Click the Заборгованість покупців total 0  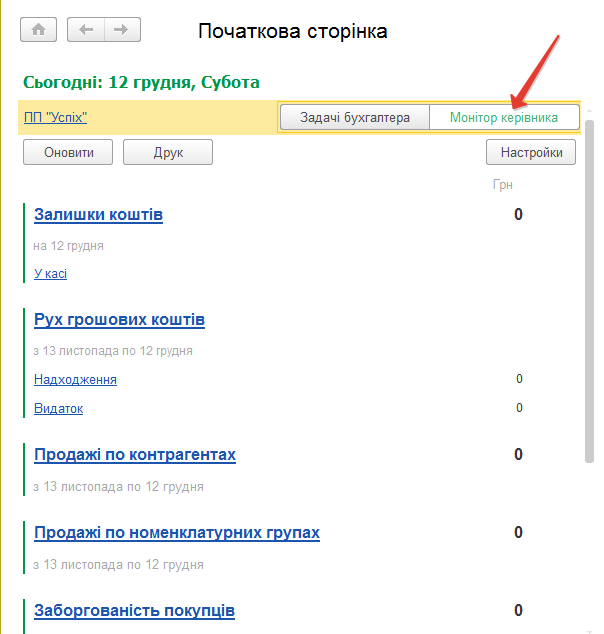tap(518, 610)
